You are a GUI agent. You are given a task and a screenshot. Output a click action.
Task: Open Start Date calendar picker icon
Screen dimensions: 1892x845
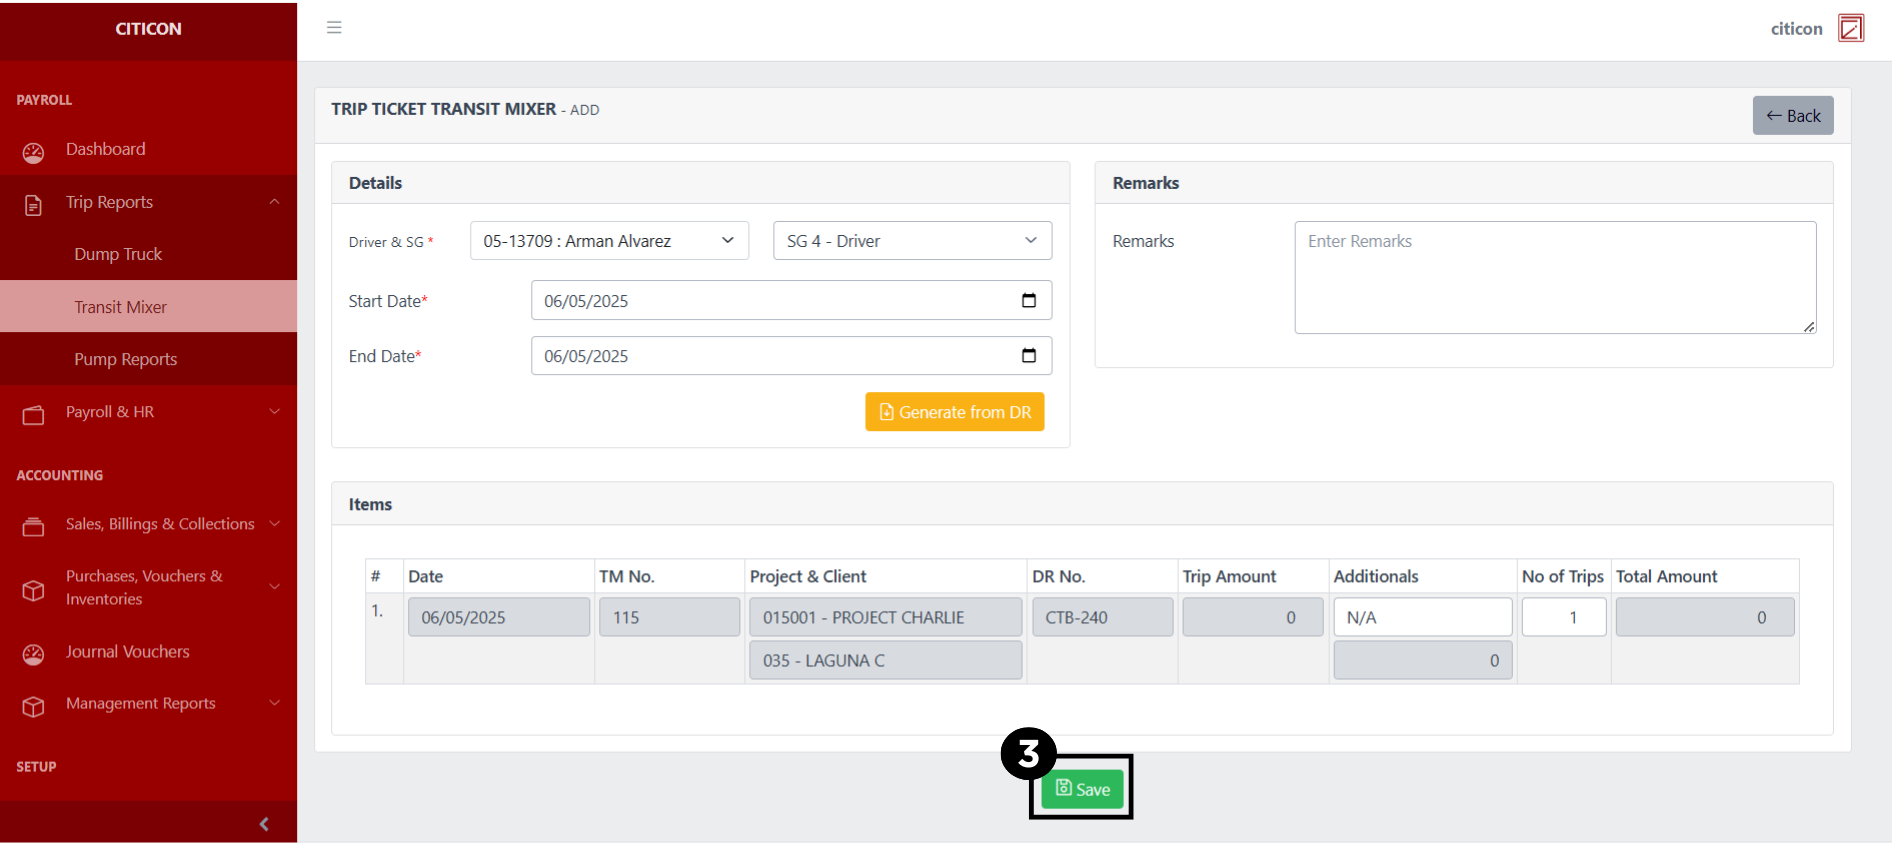(1028, 301)
